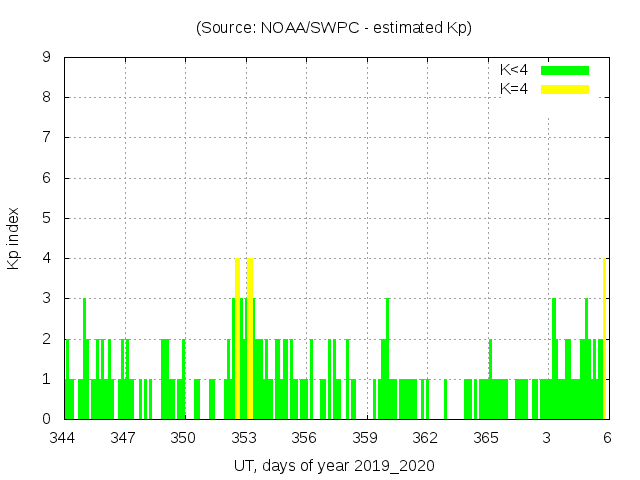
Task: Click the yellow Kp=4 bar at far right
Action: point(605,340)
